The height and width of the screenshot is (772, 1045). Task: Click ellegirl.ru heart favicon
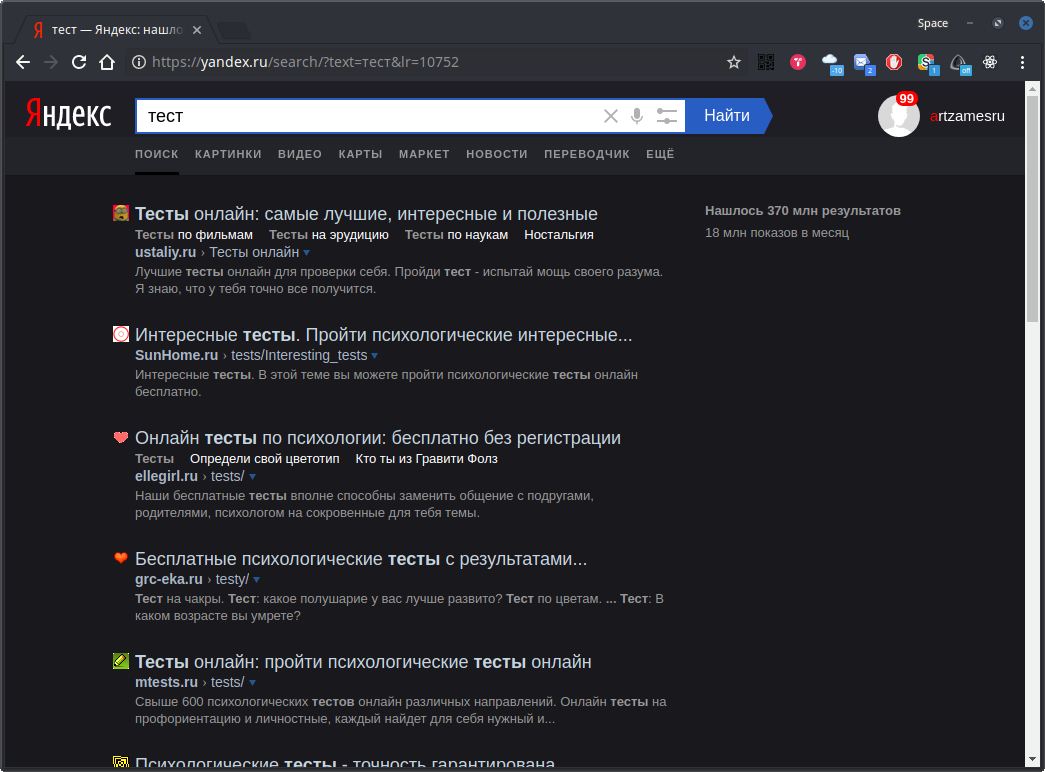pos(121,437)
